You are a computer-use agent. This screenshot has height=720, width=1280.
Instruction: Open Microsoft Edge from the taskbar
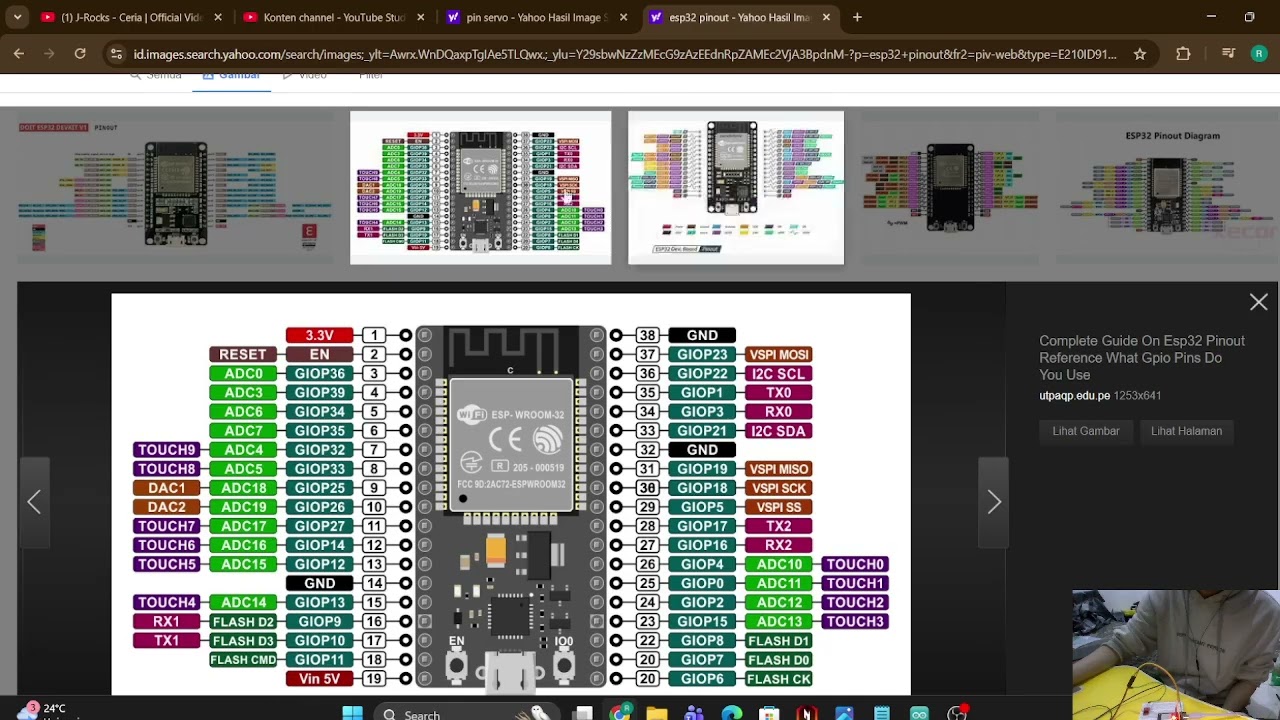(732, 714)
